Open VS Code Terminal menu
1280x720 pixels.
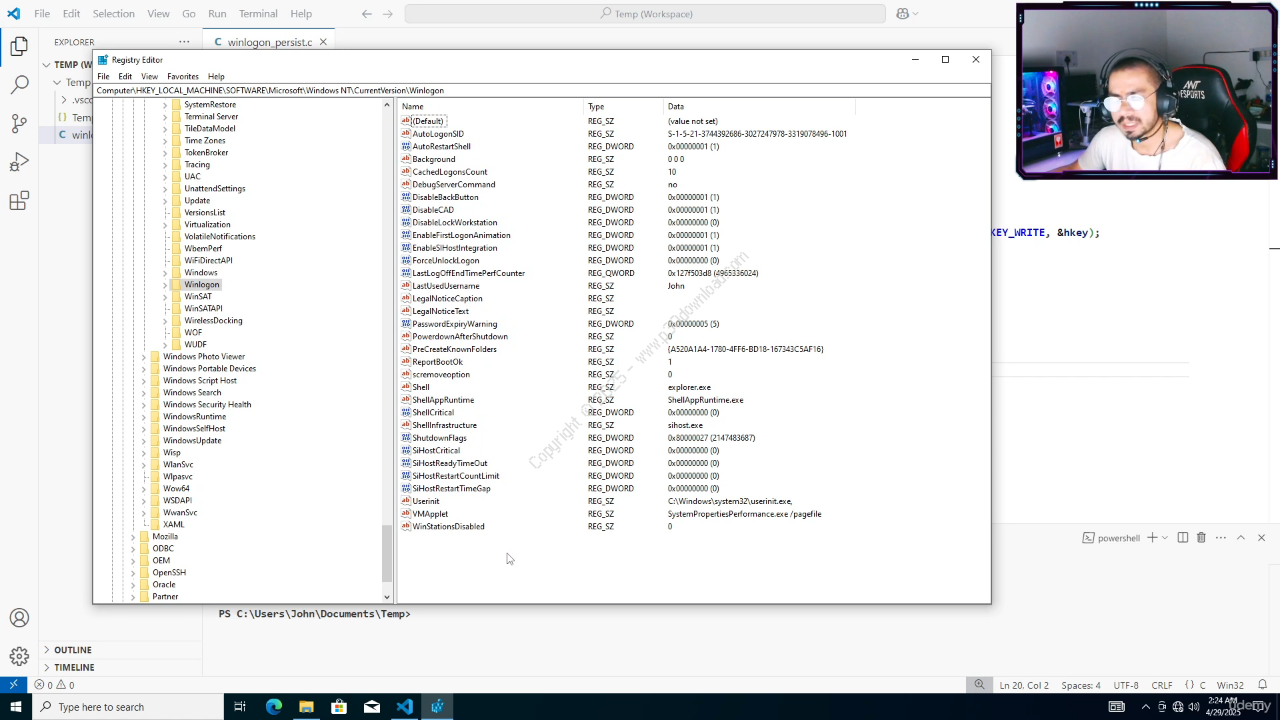[x=258, y=14]
